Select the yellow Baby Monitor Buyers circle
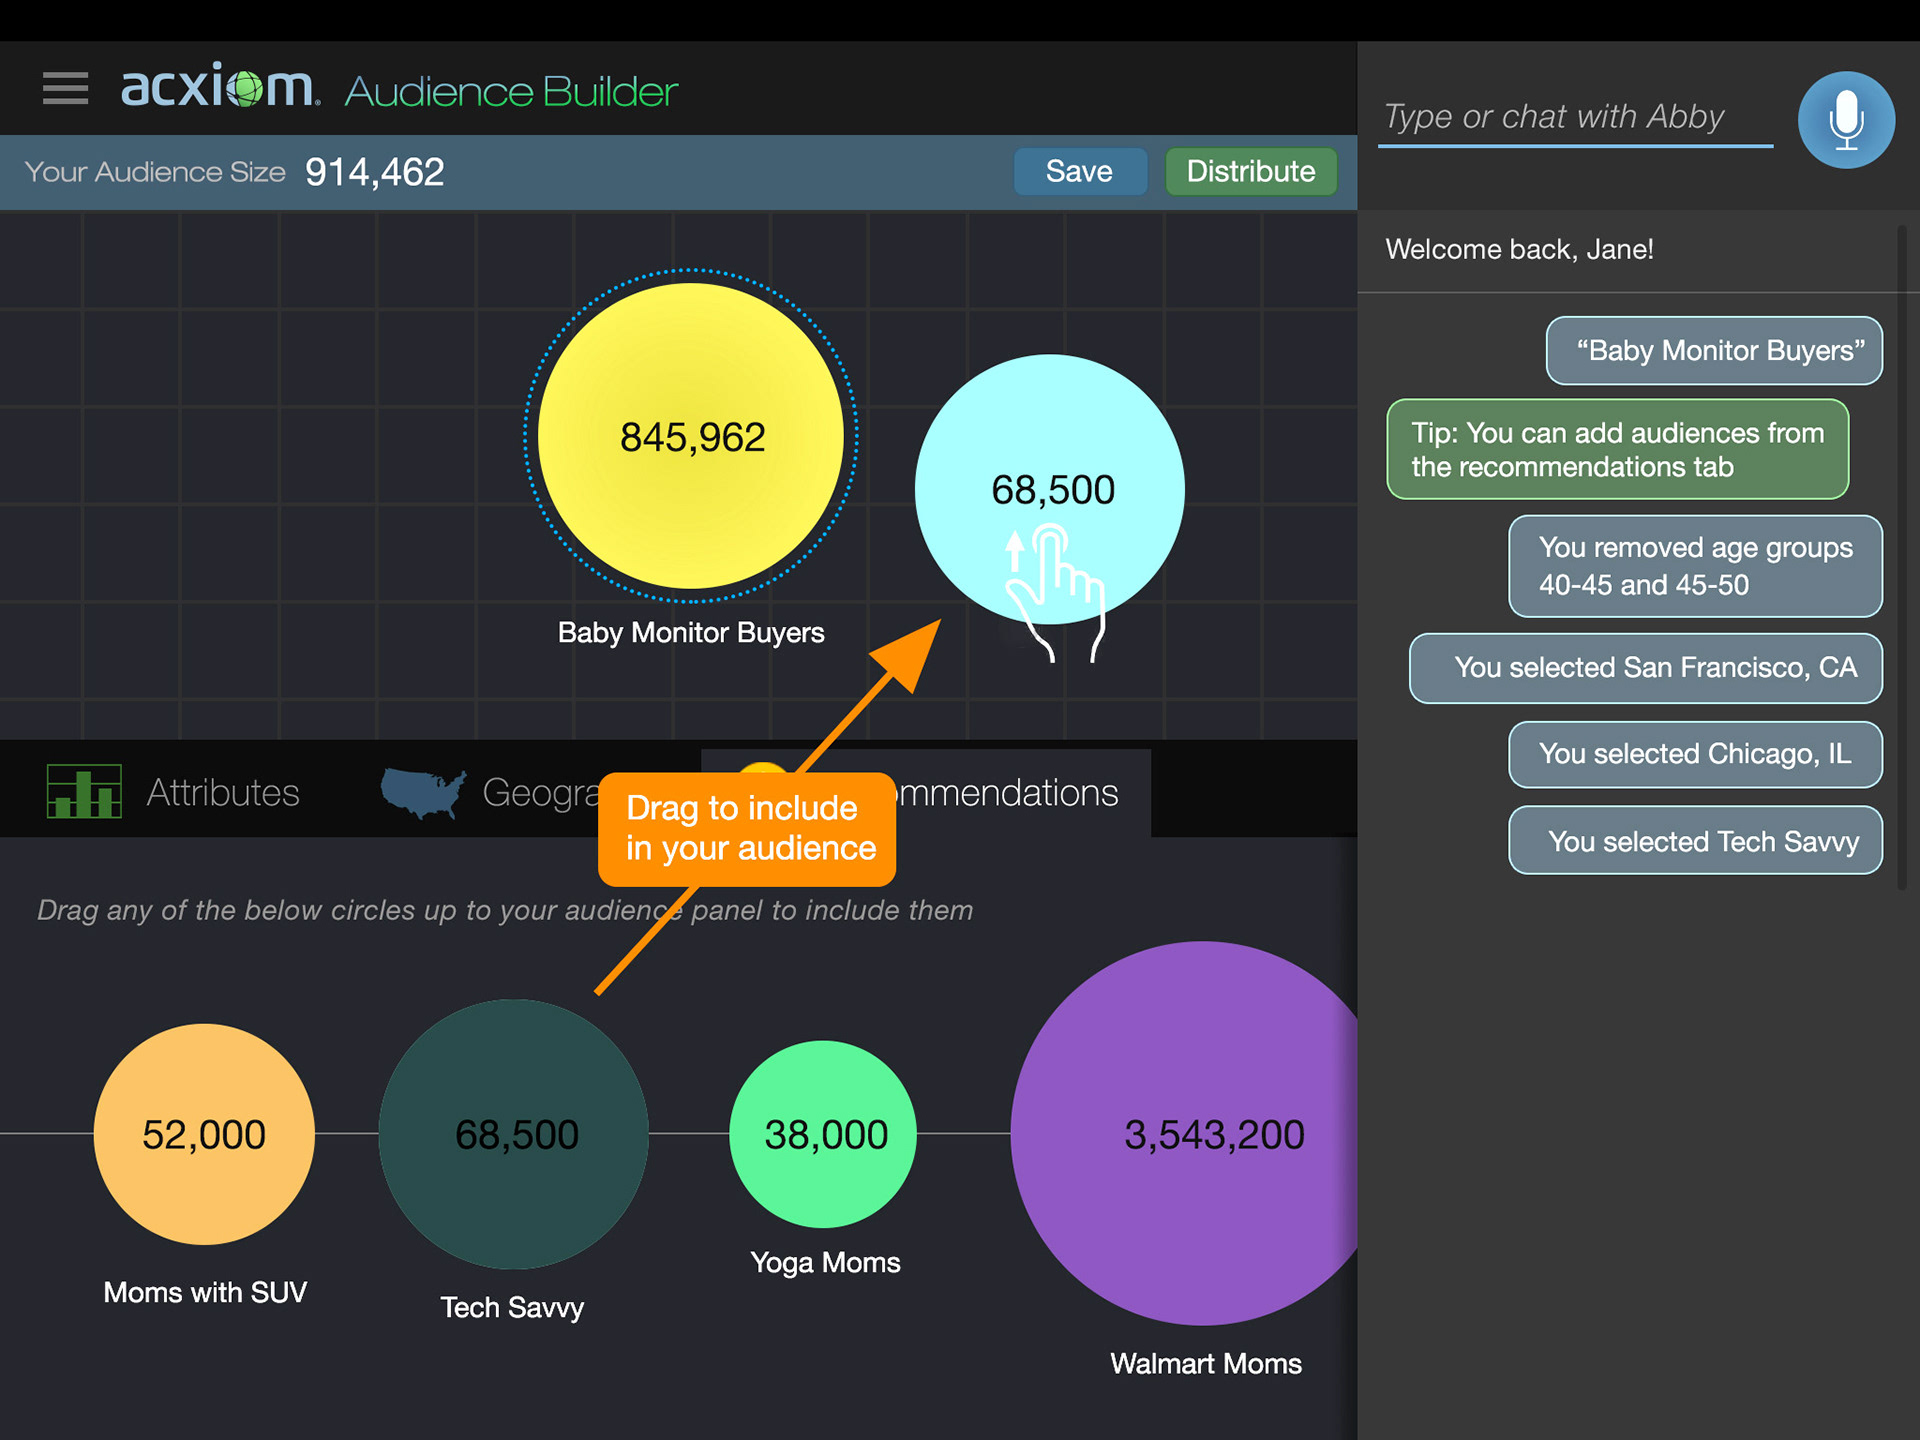1920x1440 pixels. [690, 436]
